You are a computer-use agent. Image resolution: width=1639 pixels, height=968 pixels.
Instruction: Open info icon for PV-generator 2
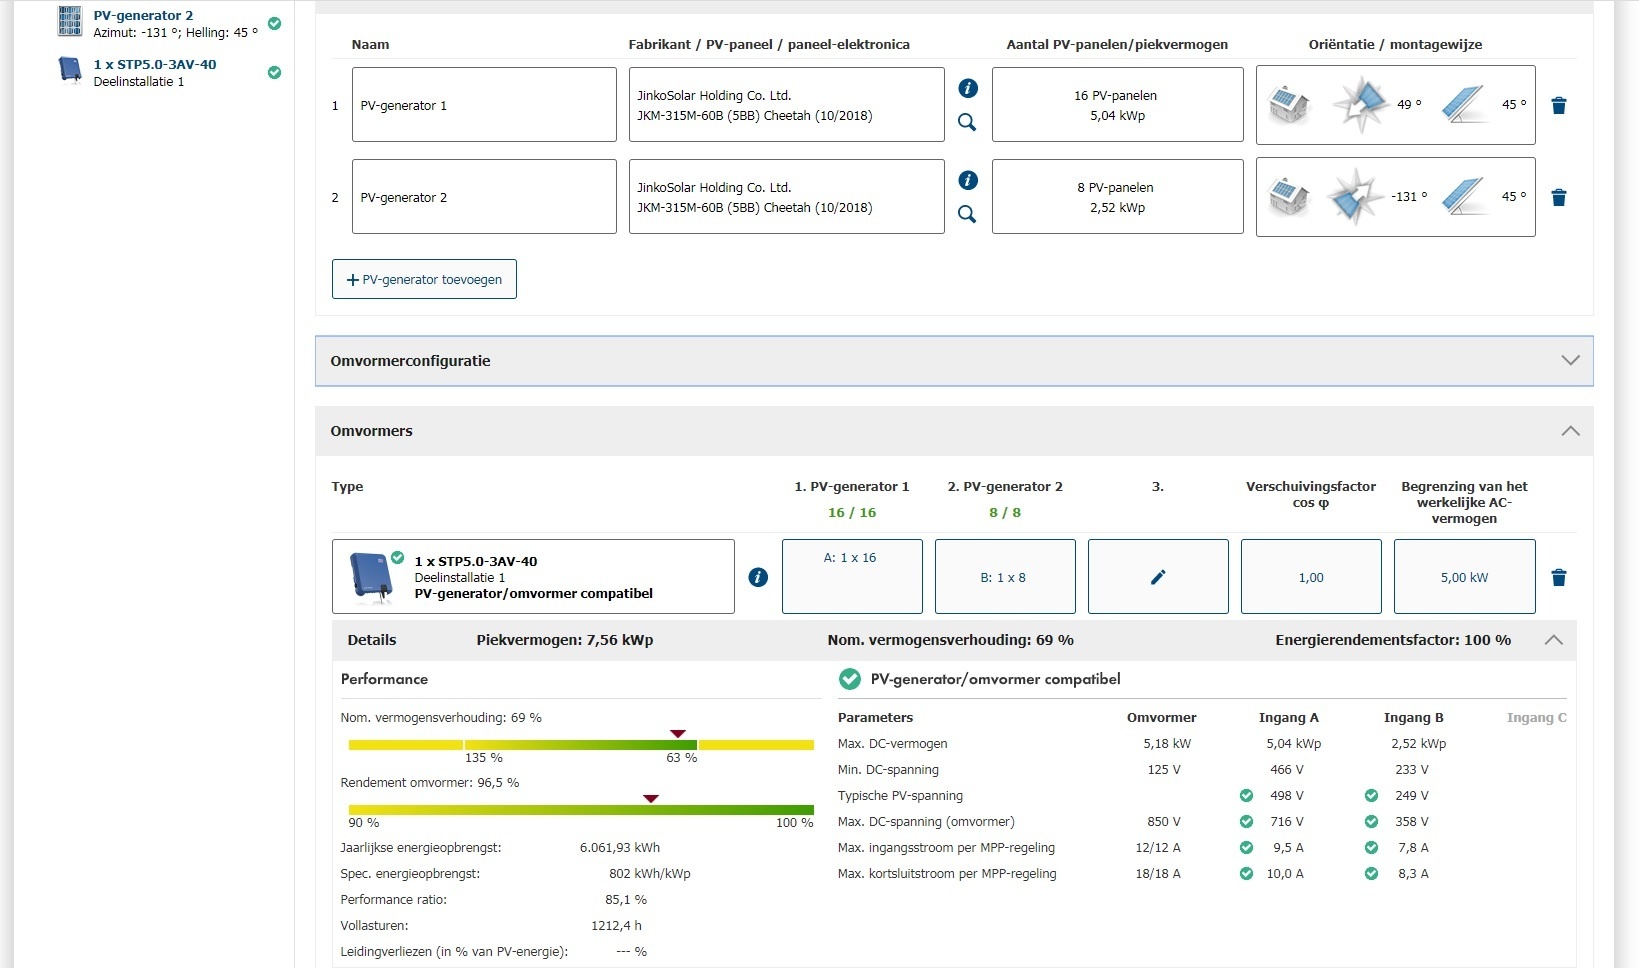(x=967, y=181)
